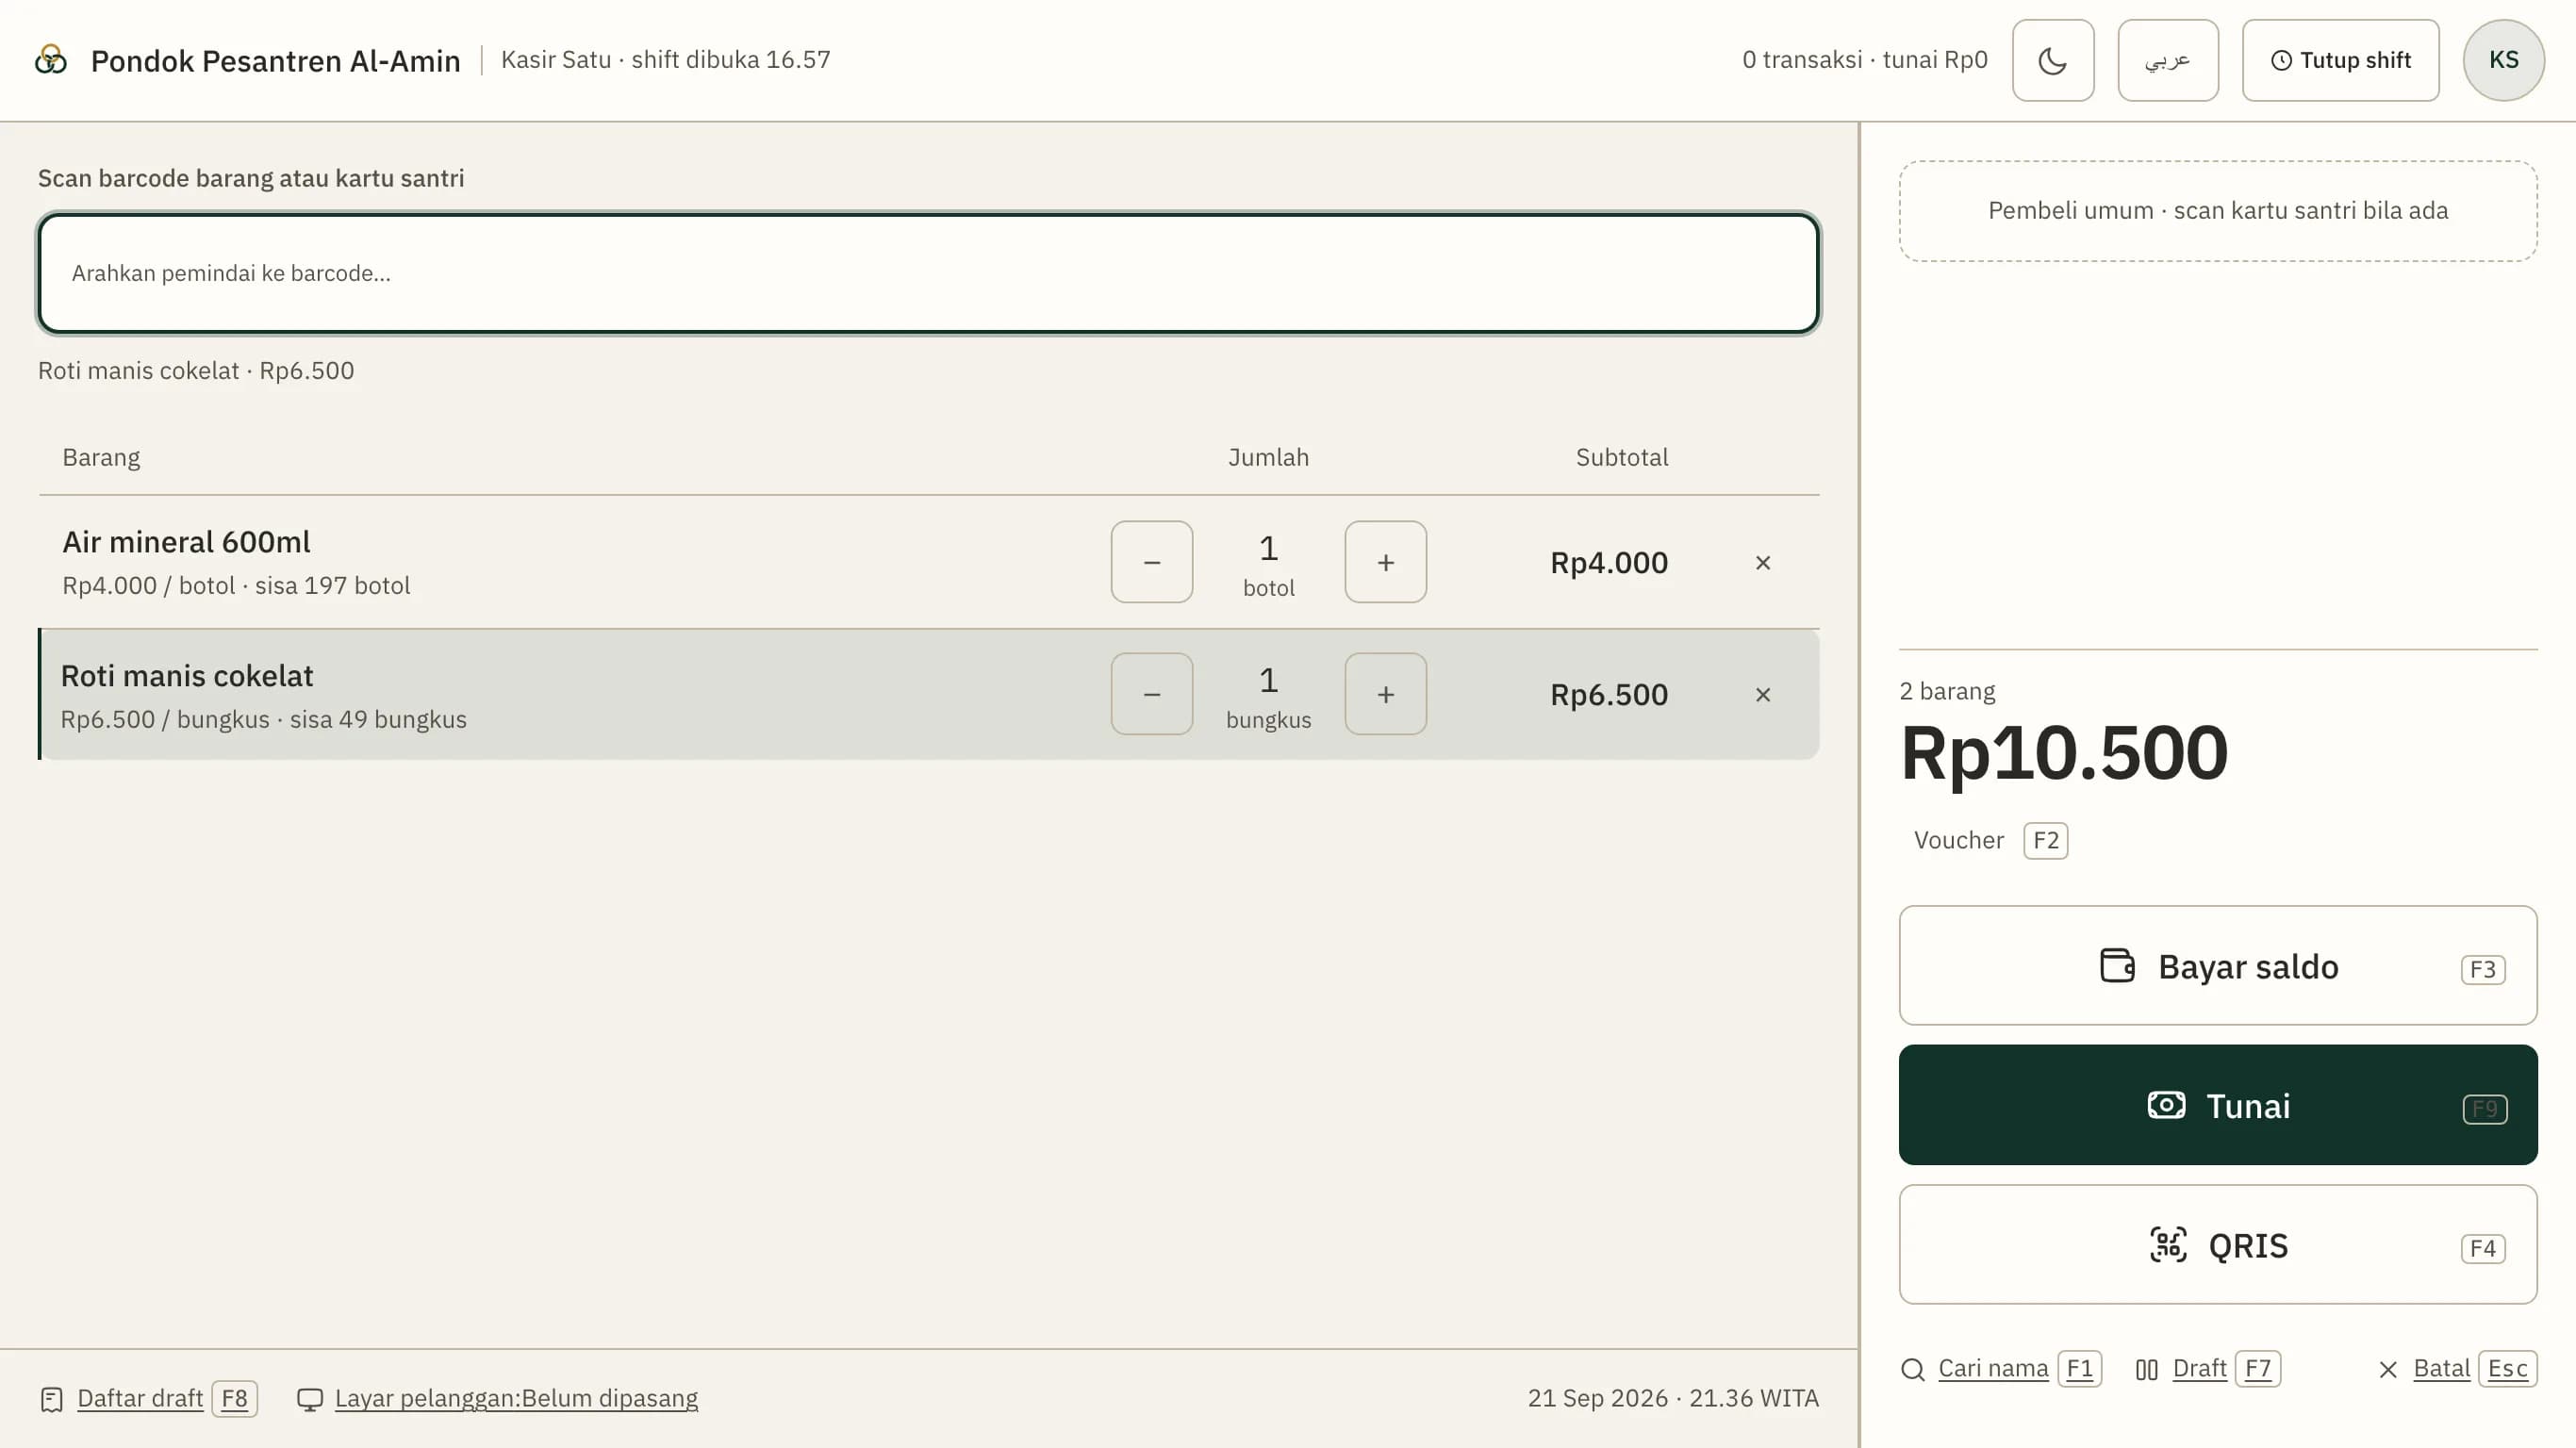The height and width of the screenshot is (1448, 2576).
Task: Open the Daftar draft list
Action: [x=140, y=1398]
